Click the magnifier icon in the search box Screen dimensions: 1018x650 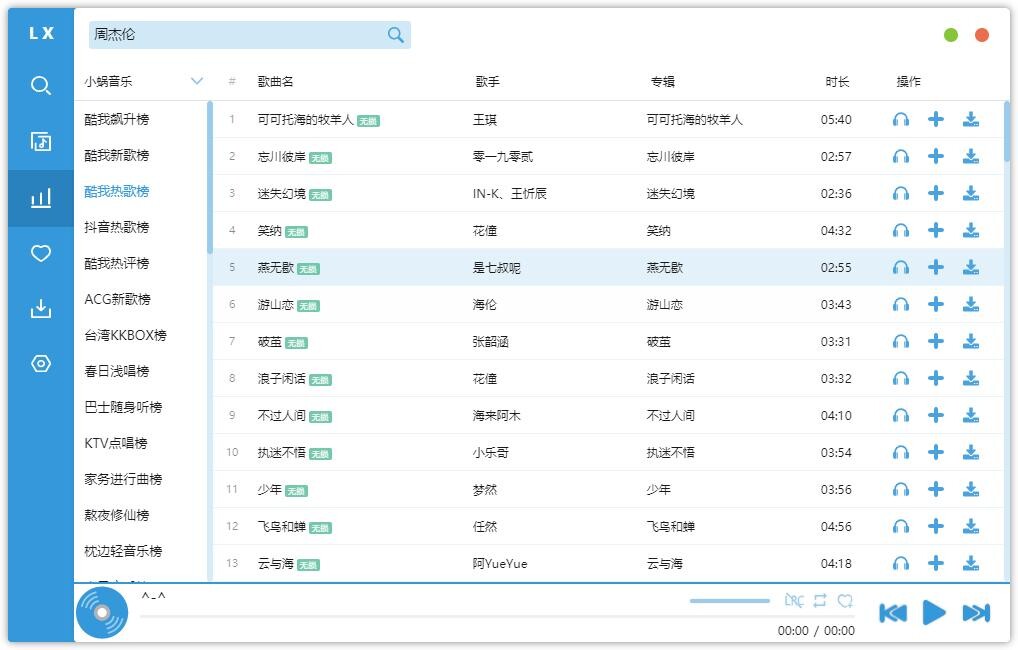coord(396,35)
